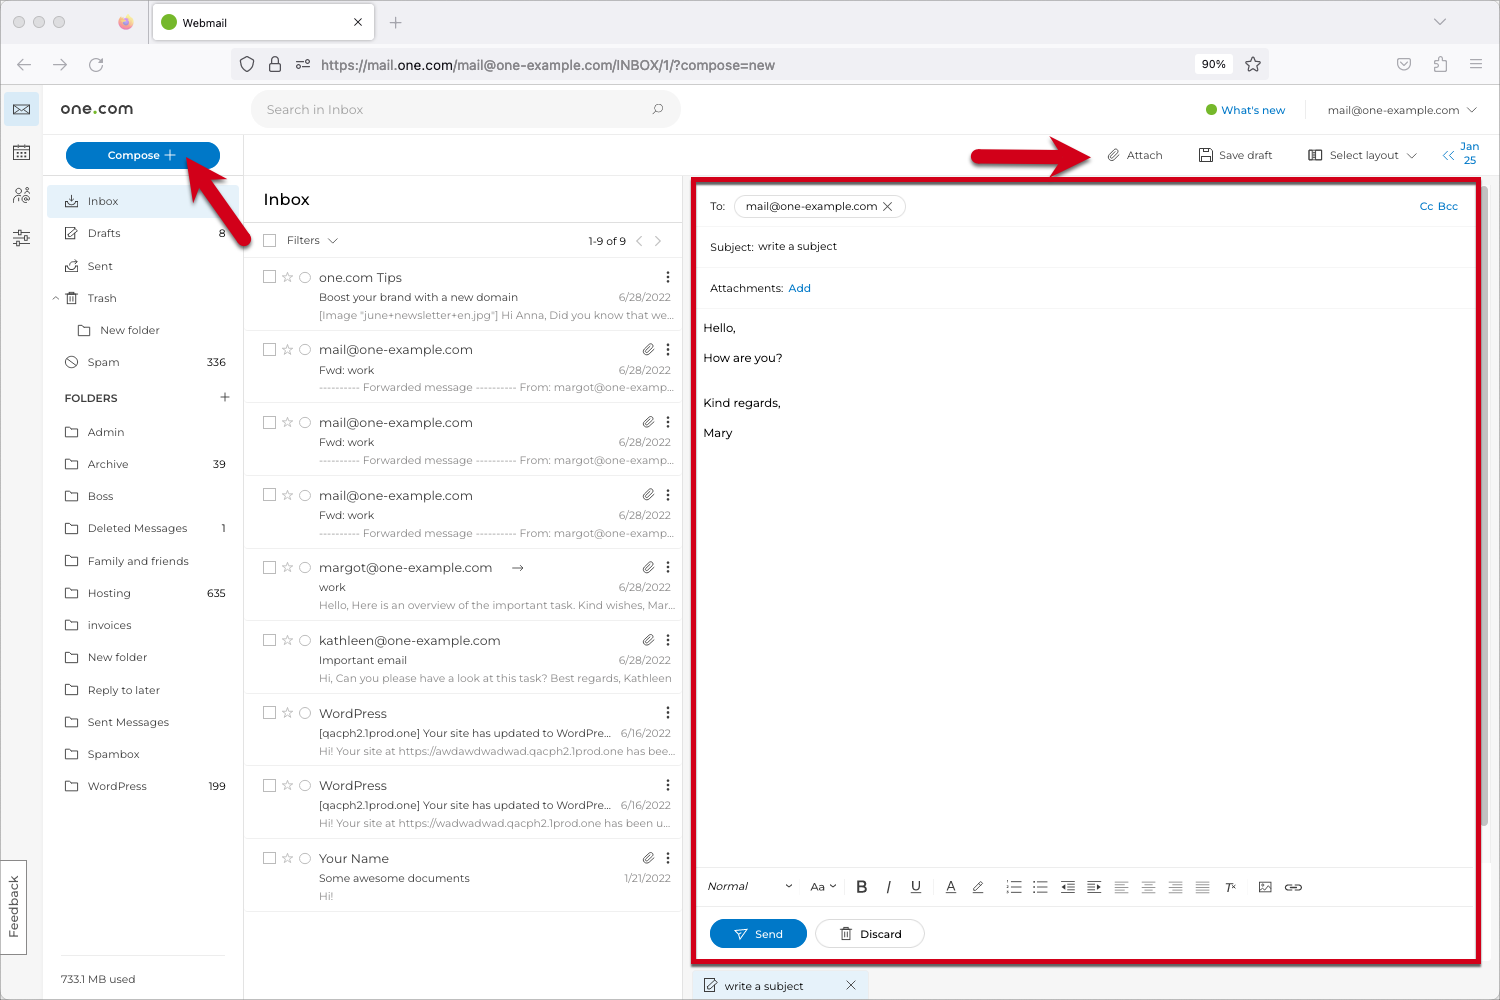Click Add to attach files to Attachments
The height and width of the screenshot is (1000, 1500).
click(799, 288)
